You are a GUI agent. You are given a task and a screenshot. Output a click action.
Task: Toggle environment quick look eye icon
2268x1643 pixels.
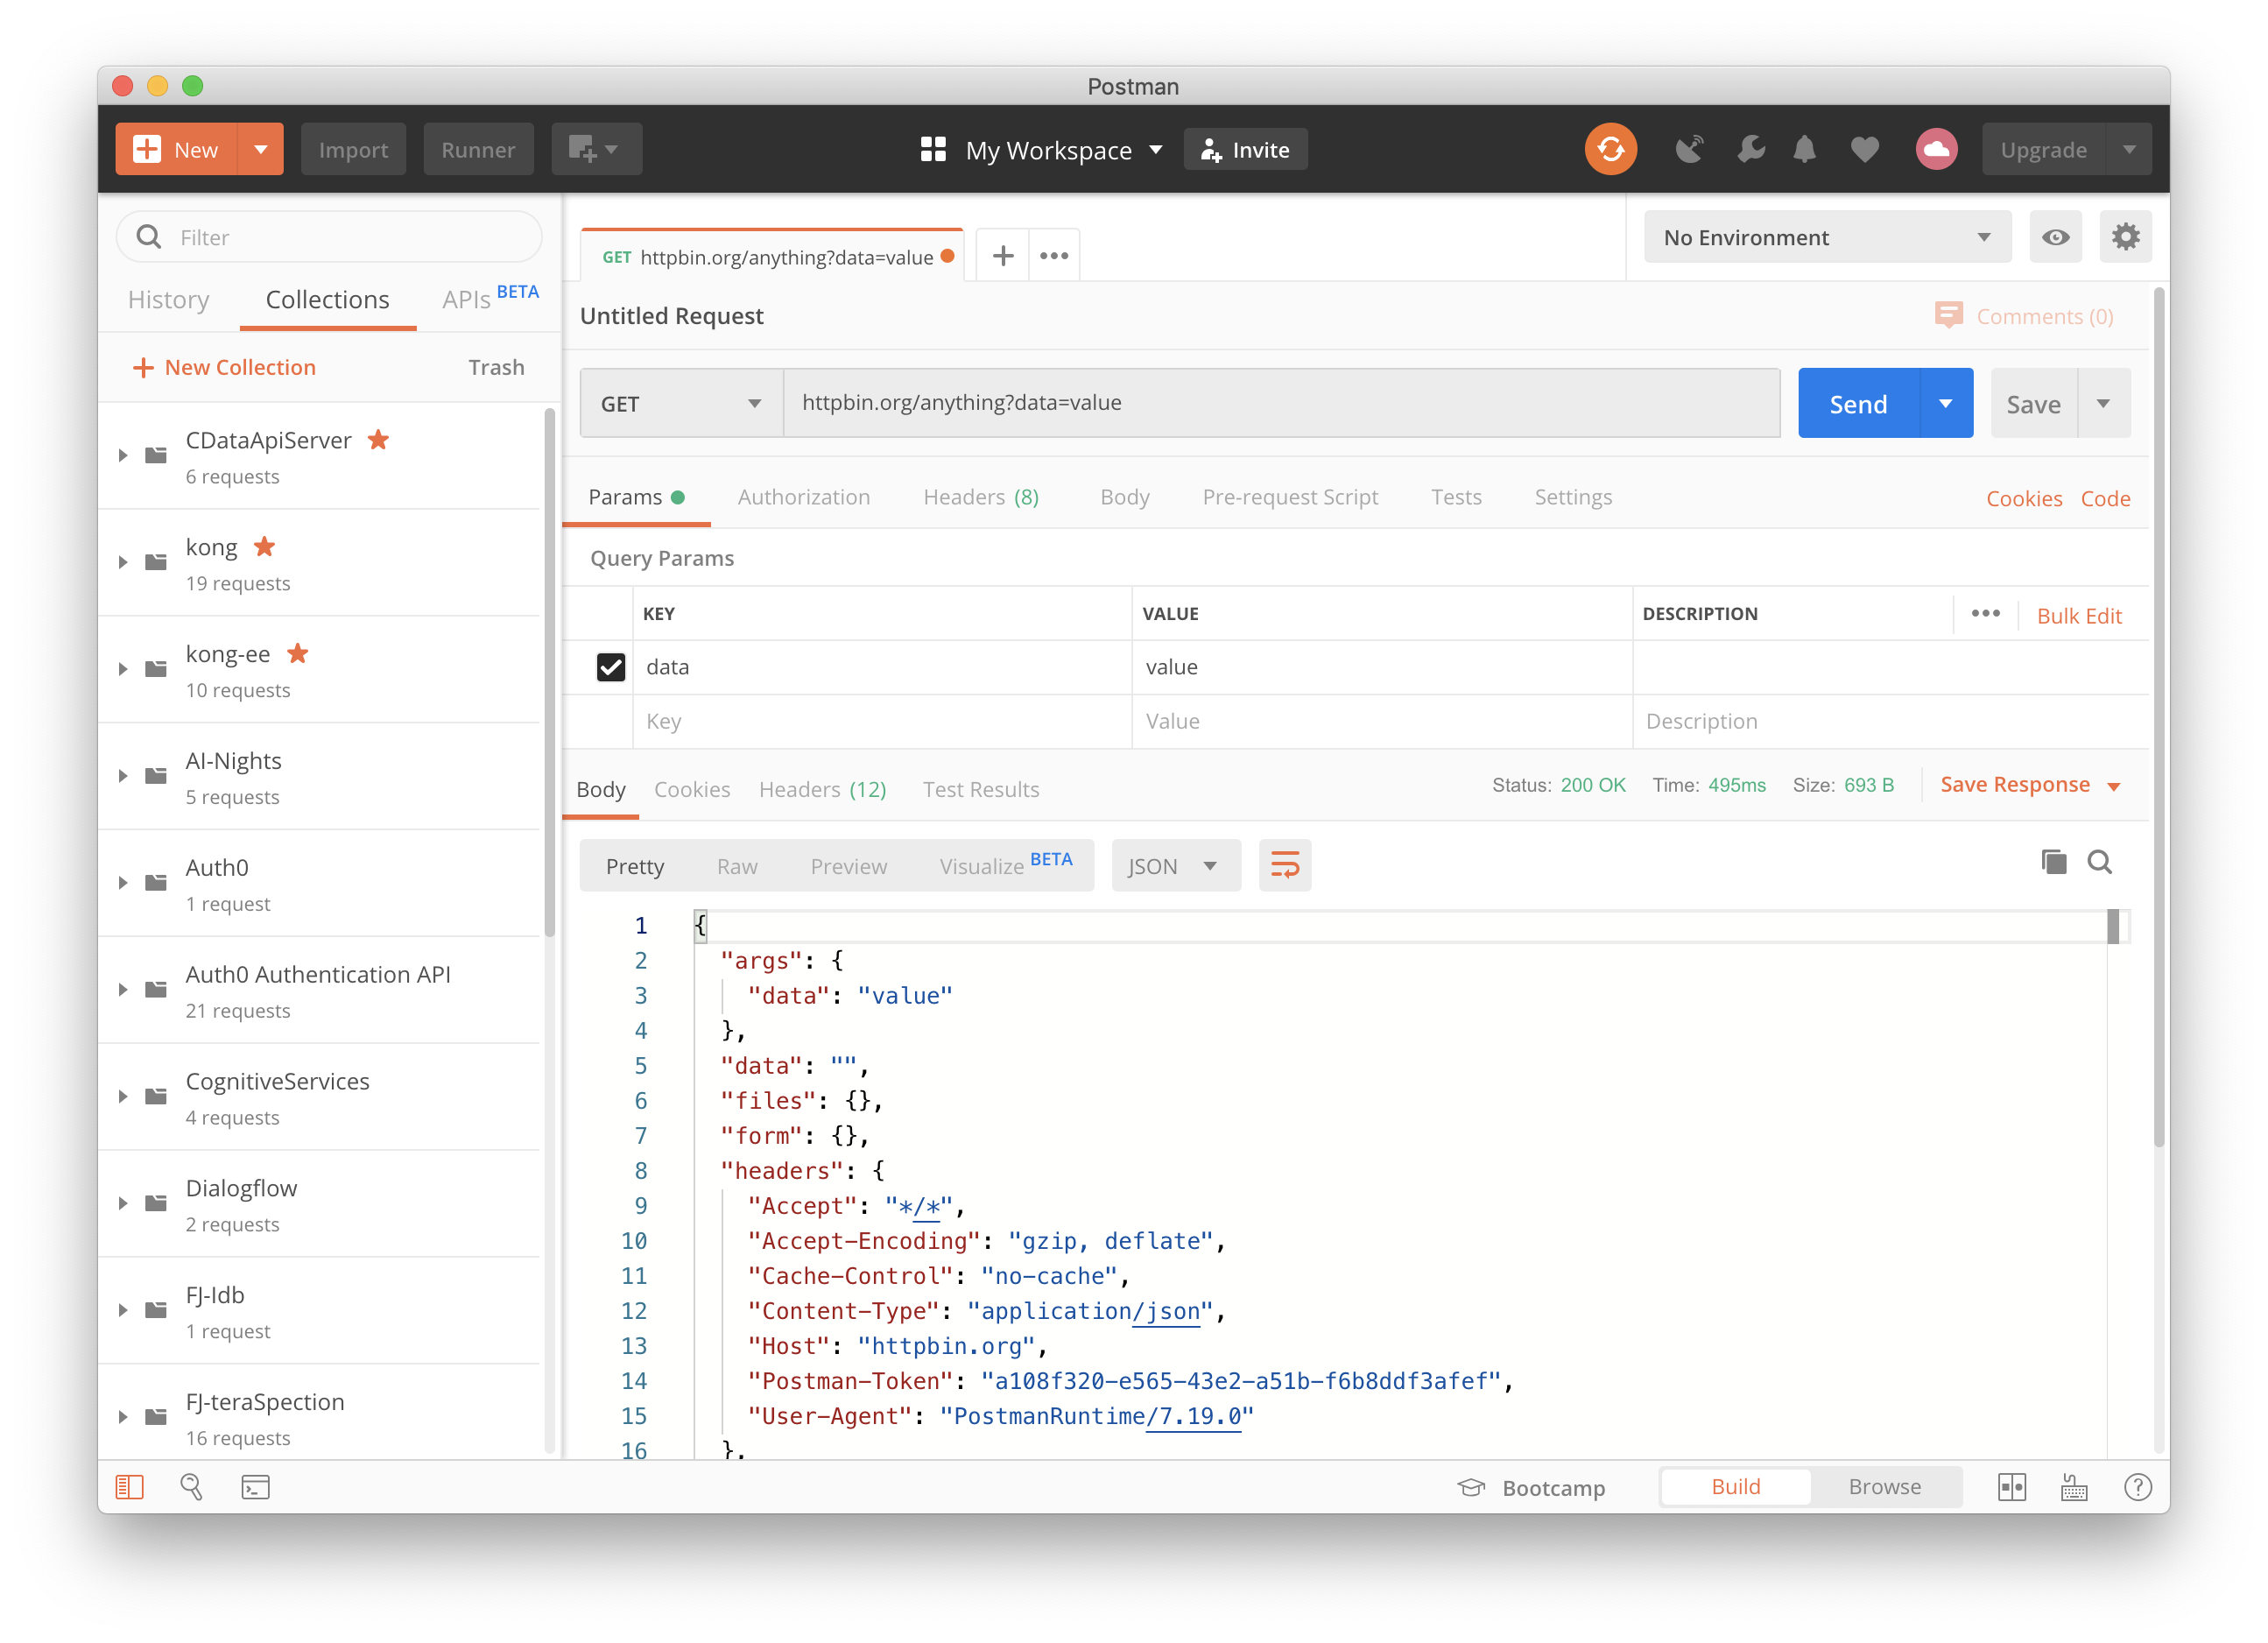[2055, 237]
